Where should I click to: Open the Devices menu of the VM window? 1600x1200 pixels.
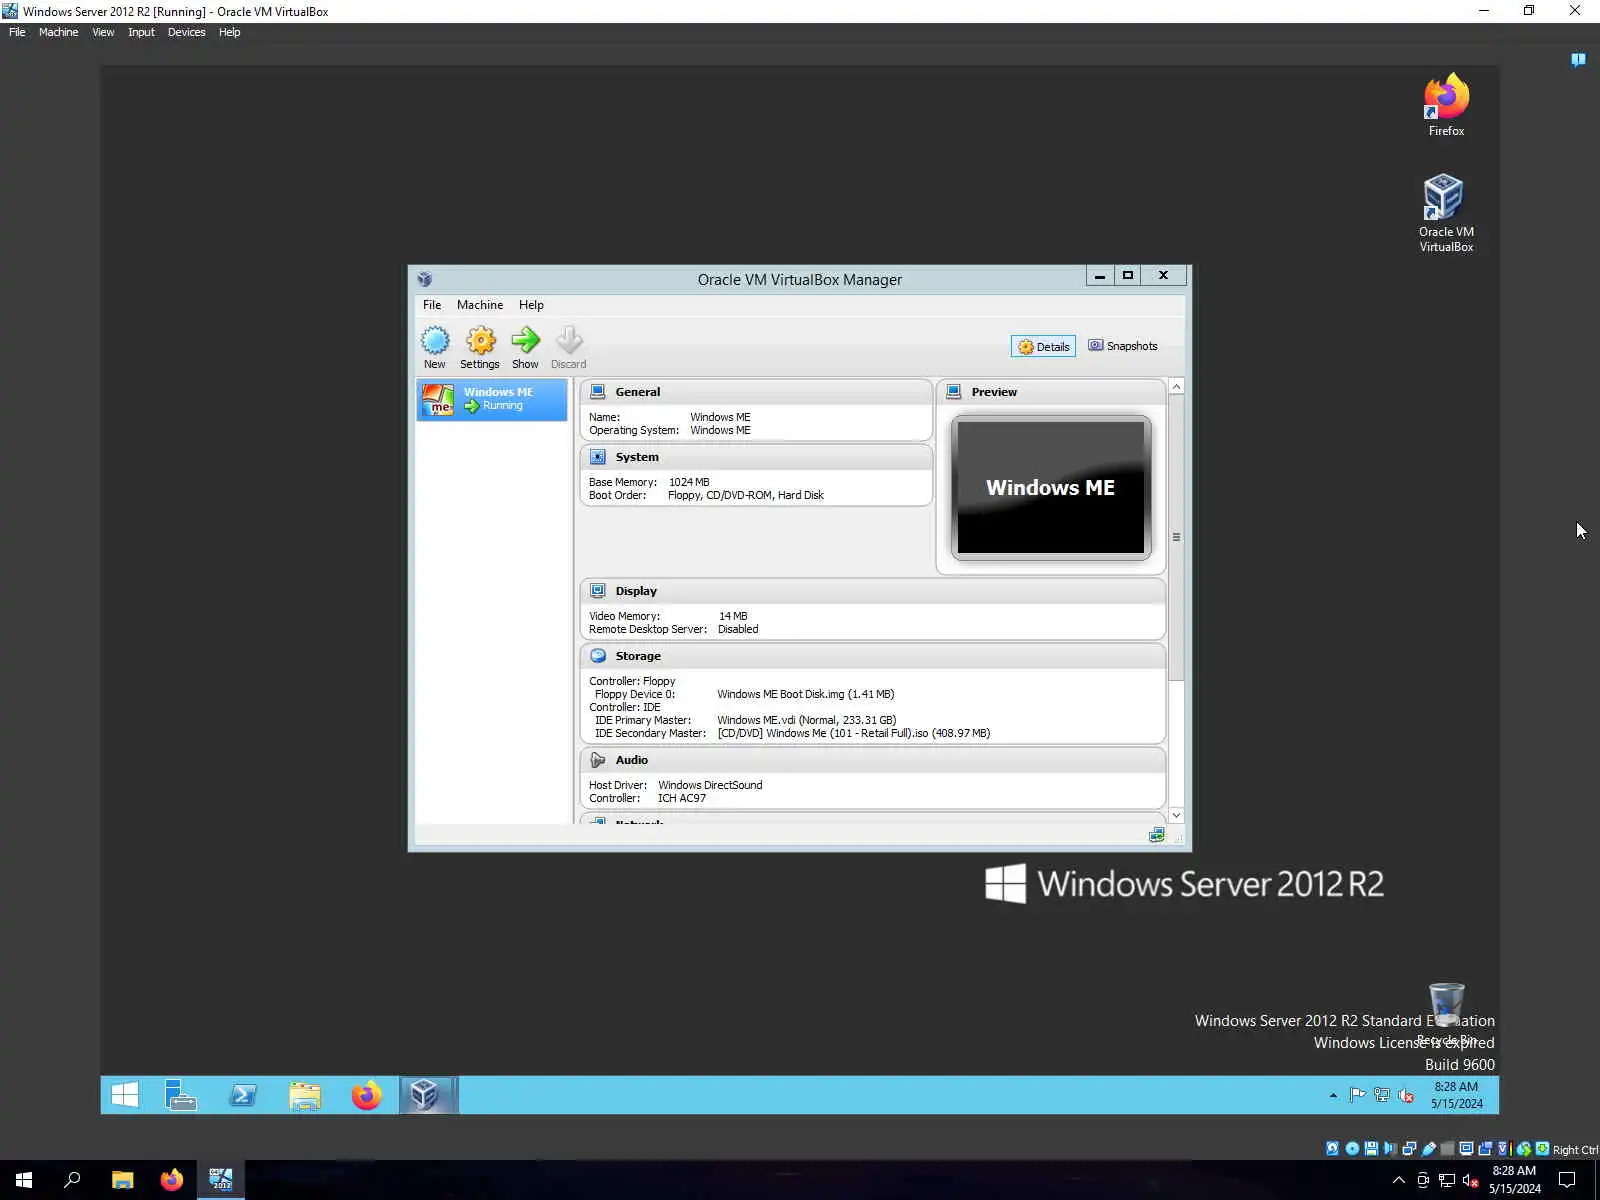[186, 32]
